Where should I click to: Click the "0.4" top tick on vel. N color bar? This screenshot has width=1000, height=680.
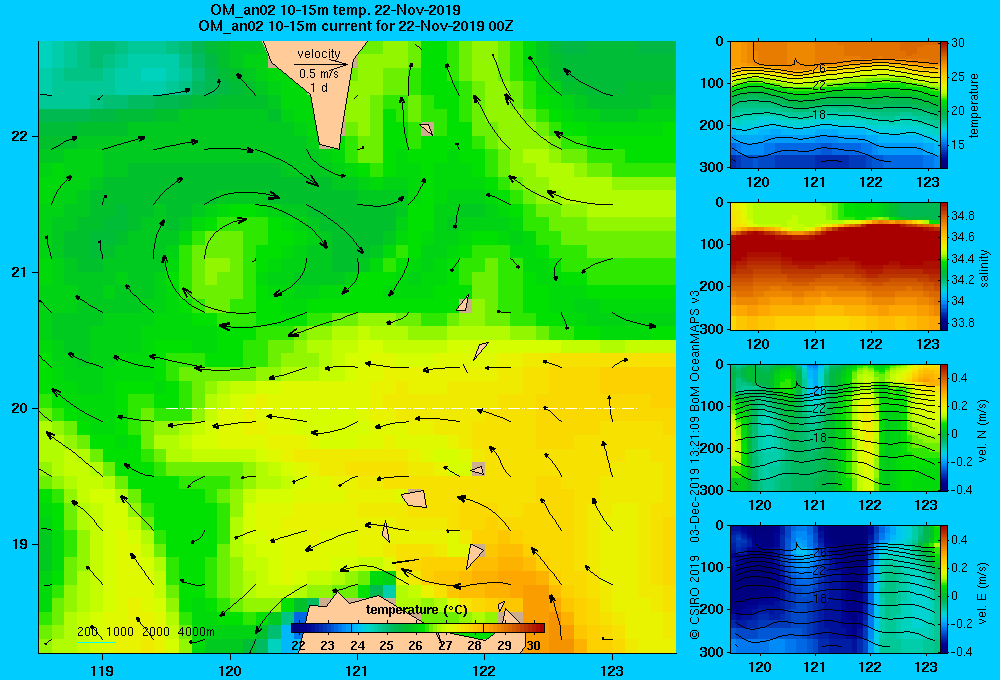point(959,378)
